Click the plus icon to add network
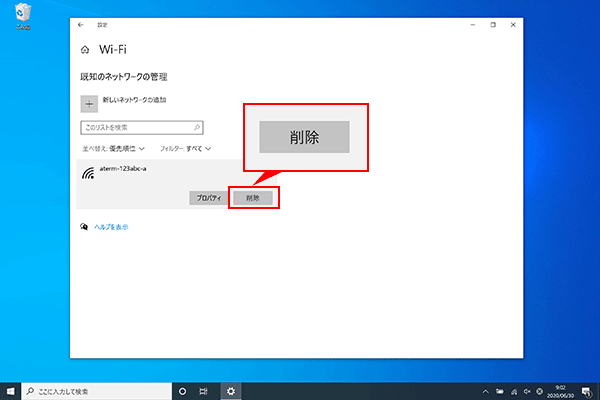The image size is (600, 400). click(x=89, y=102)
